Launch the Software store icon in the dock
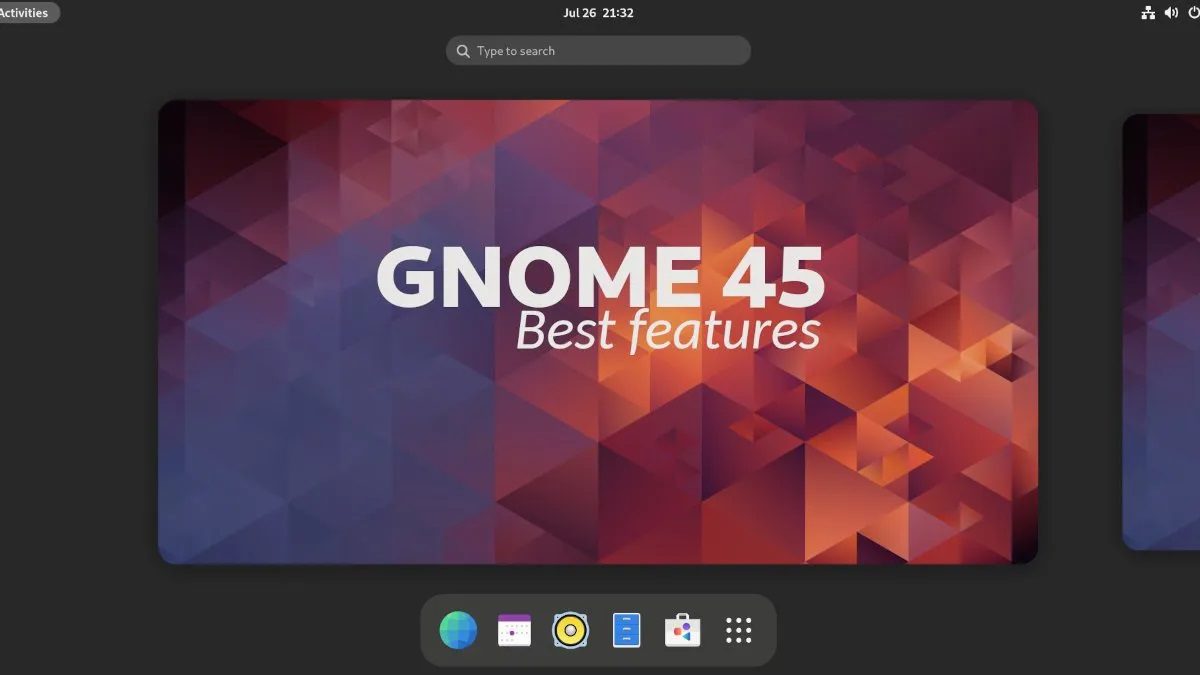This screenshot has width=1200, height=675. [x=682, y=630]
